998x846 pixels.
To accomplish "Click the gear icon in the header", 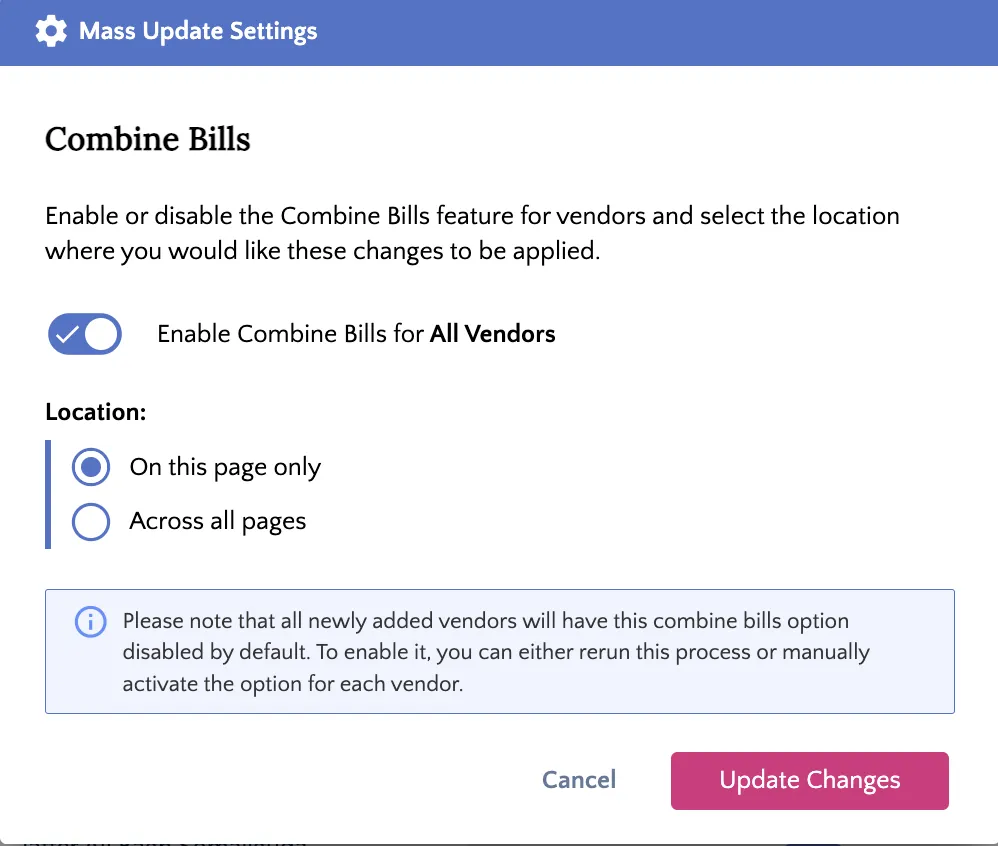I will 51,31.
